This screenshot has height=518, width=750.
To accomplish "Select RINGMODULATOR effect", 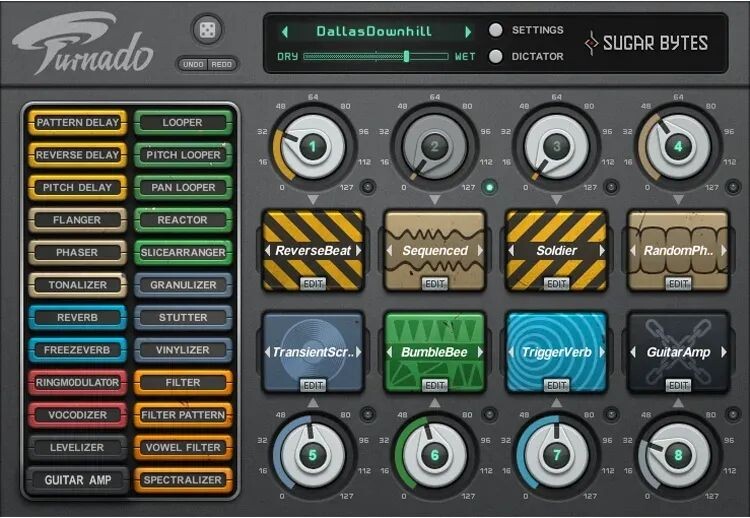I will pos(77,383).
